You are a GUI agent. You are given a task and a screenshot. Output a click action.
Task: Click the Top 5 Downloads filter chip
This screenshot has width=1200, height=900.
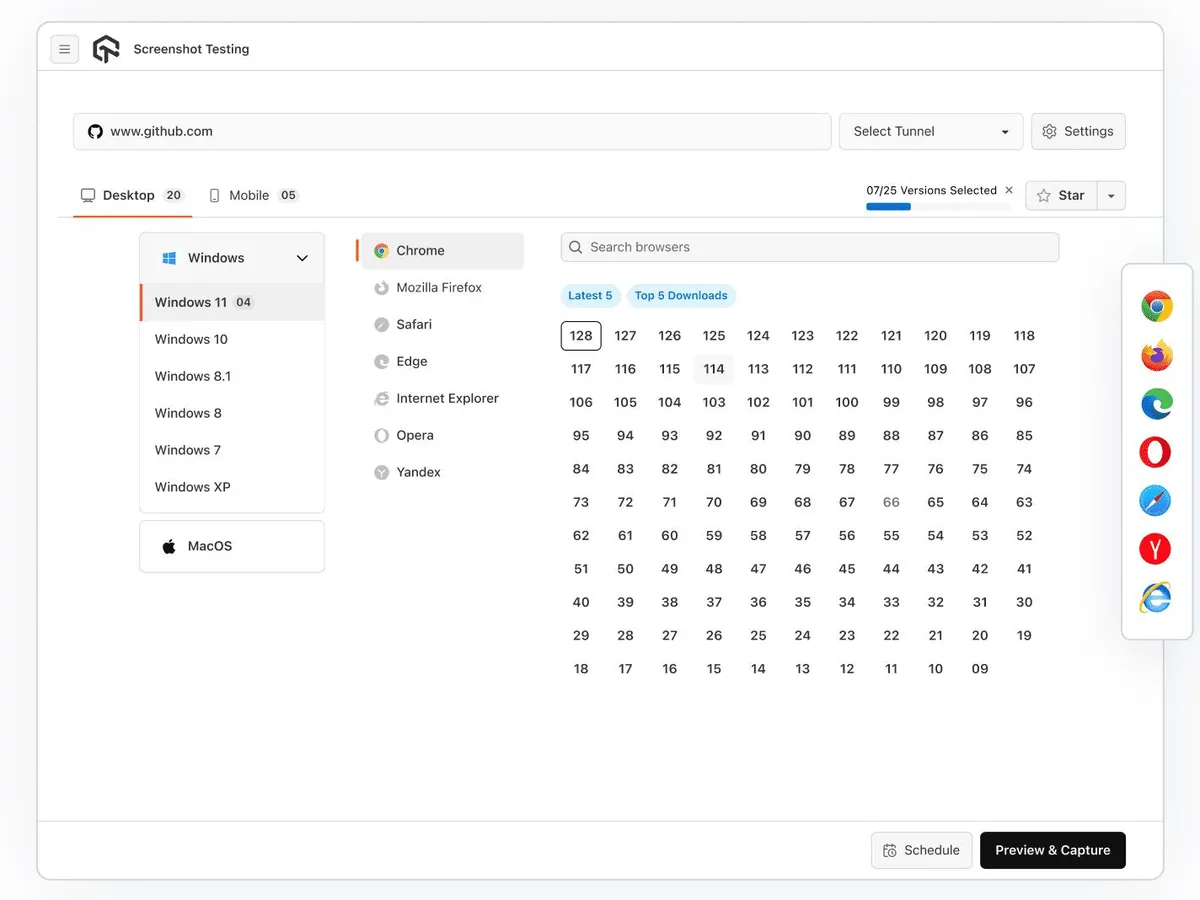click(681, 296)
